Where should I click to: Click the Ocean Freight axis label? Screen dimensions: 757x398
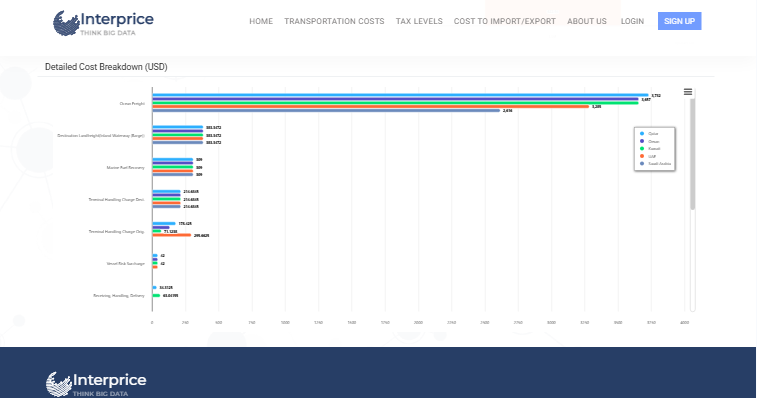click(132, 103)
